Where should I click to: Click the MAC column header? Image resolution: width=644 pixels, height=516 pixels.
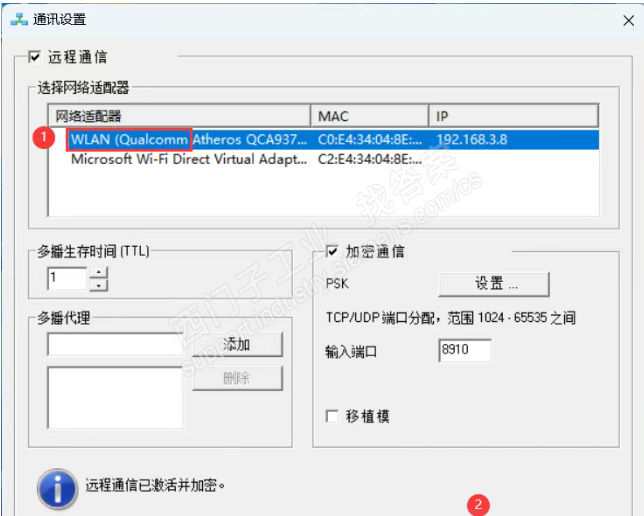pyautogui.click(x=370, y=116)
